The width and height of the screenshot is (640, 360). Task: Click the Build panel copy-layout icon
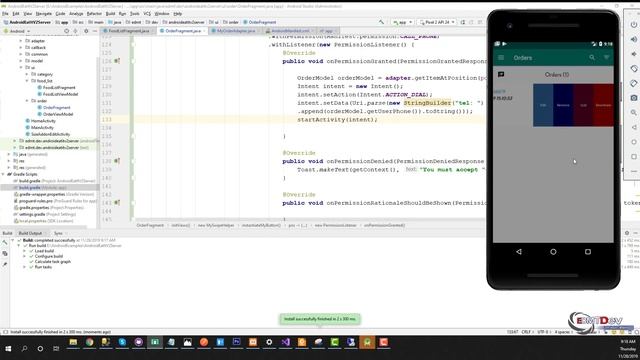pyautogui.click(x=5, y=253)
